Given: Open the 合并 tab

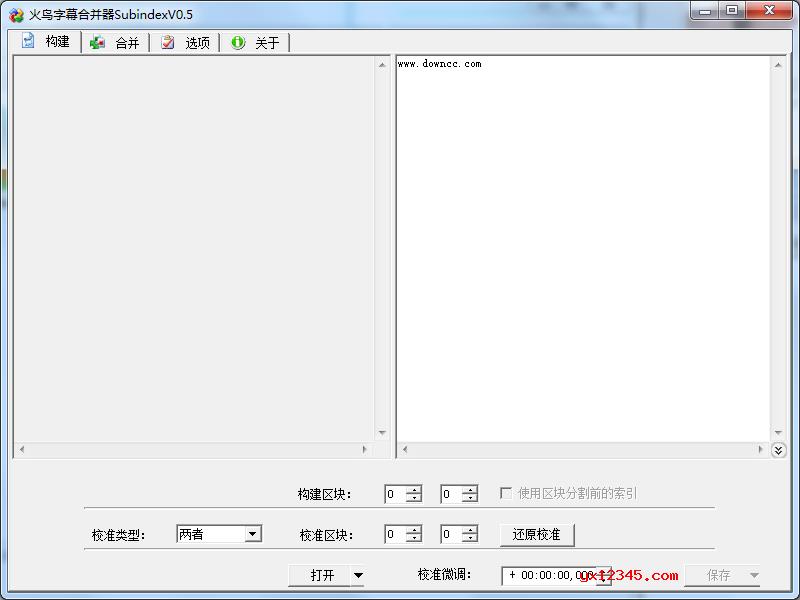Looking at the screenshot, I should click(115, 43).
